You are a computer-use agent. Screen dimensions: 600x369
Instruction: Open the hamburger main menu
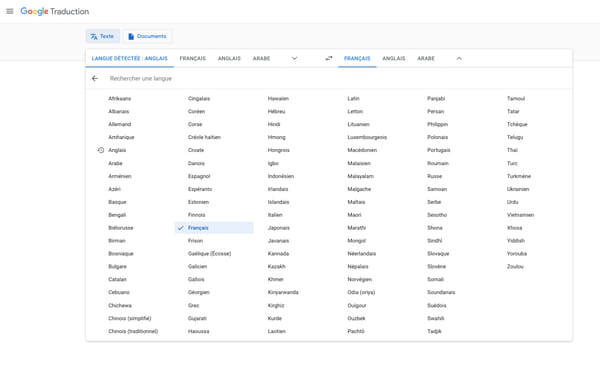pyautogui.click(x=10, y=11)
